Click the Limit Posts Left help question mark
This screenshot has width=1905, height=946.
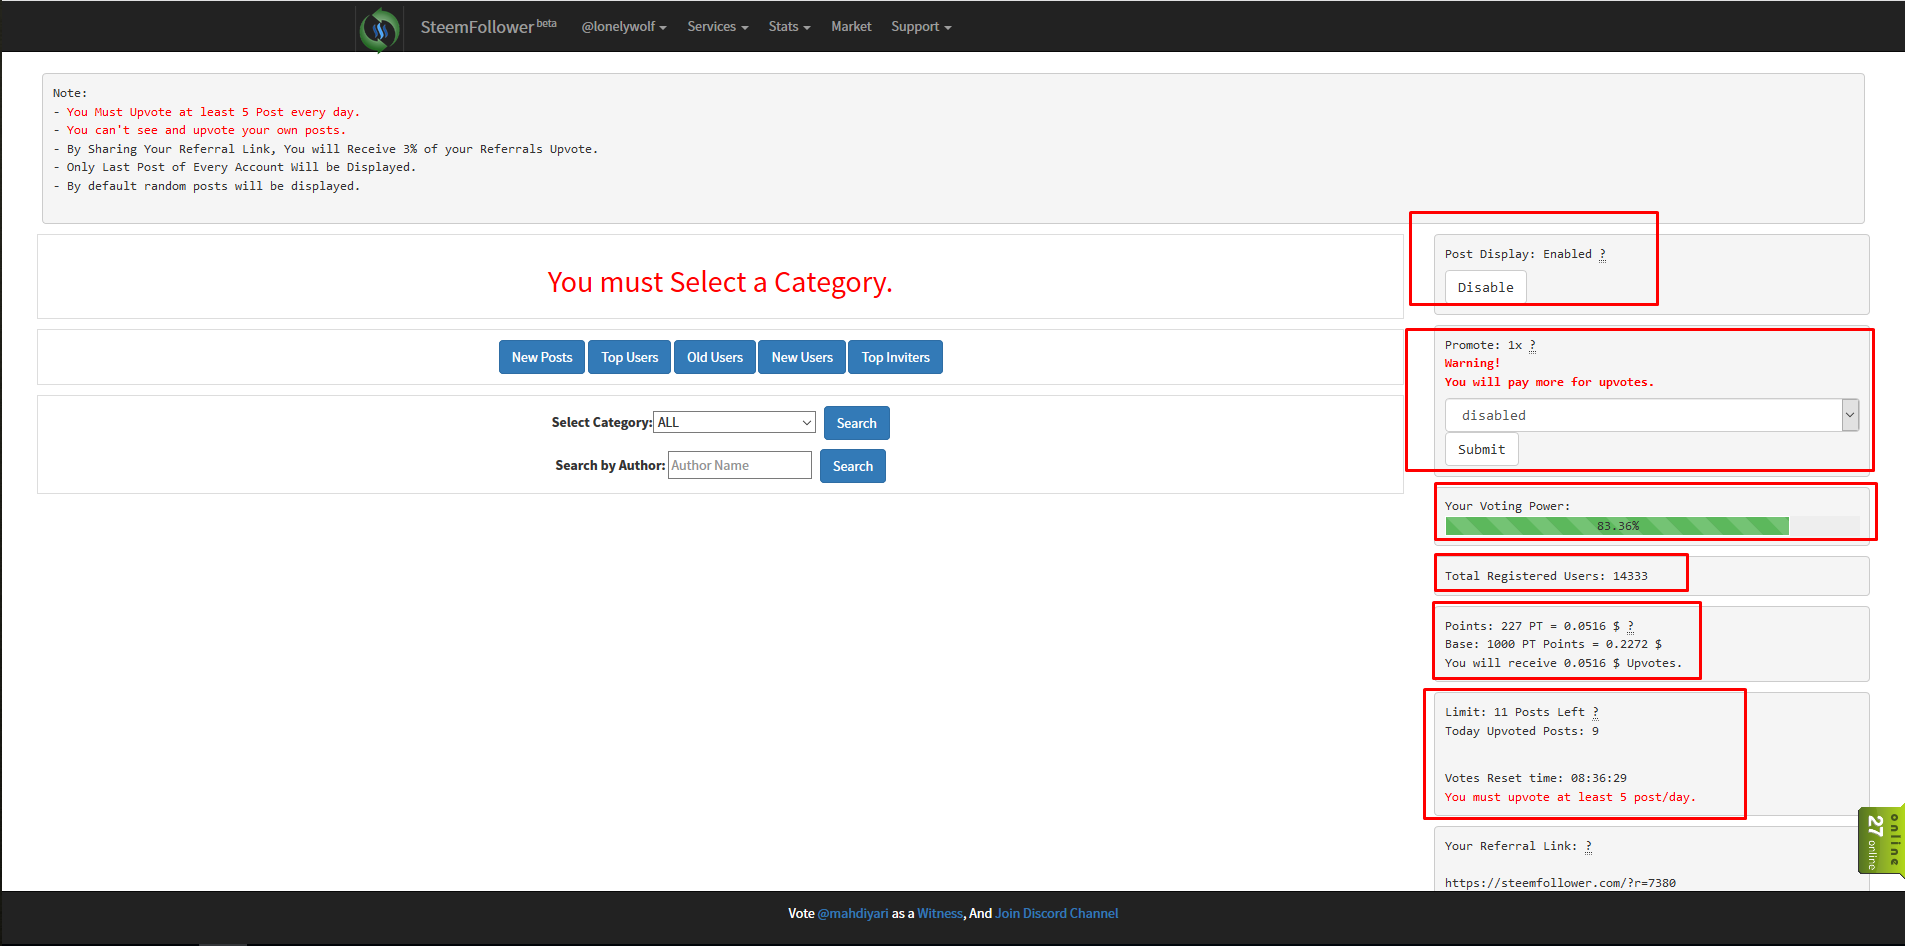tap(1596, 712)
